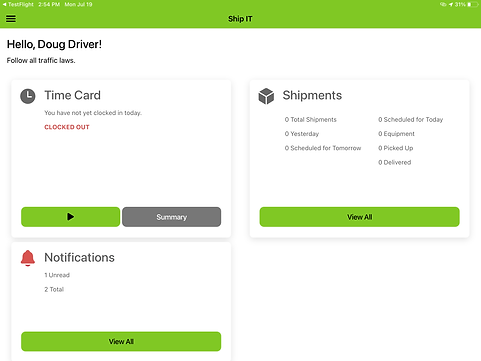The image size is (481, 361).
Task: Open the Time Card Summary button
Action: tap(171, 217)
